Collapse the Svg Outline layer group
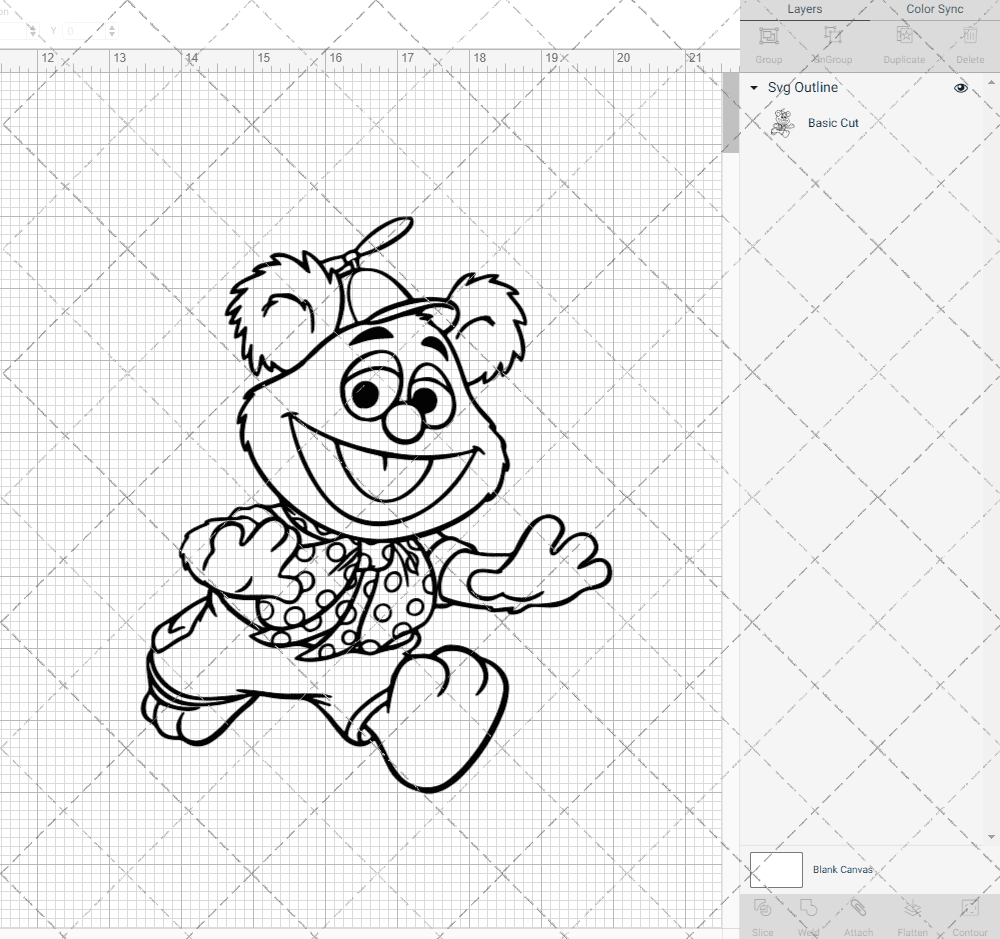Viewport: 1000px width, 939px height. pos(754,87)
